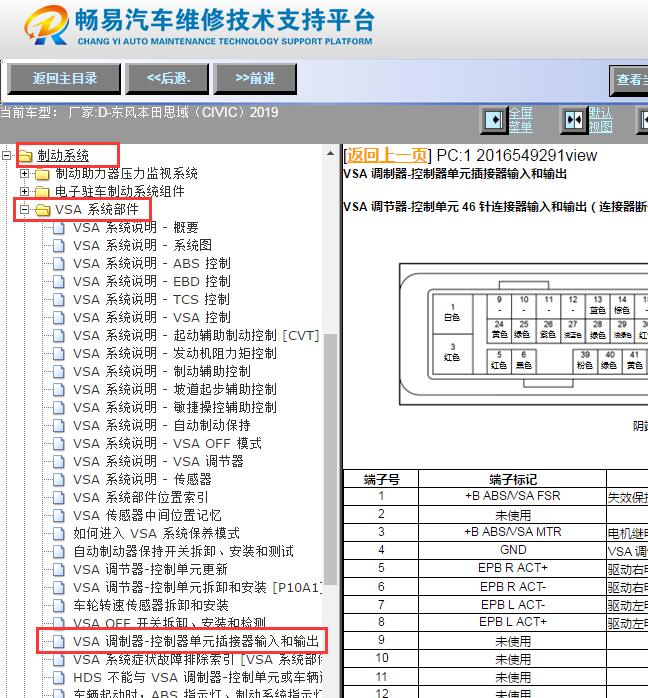
Task: Go forward with the >>前进 button
Action: pos(255,78)
